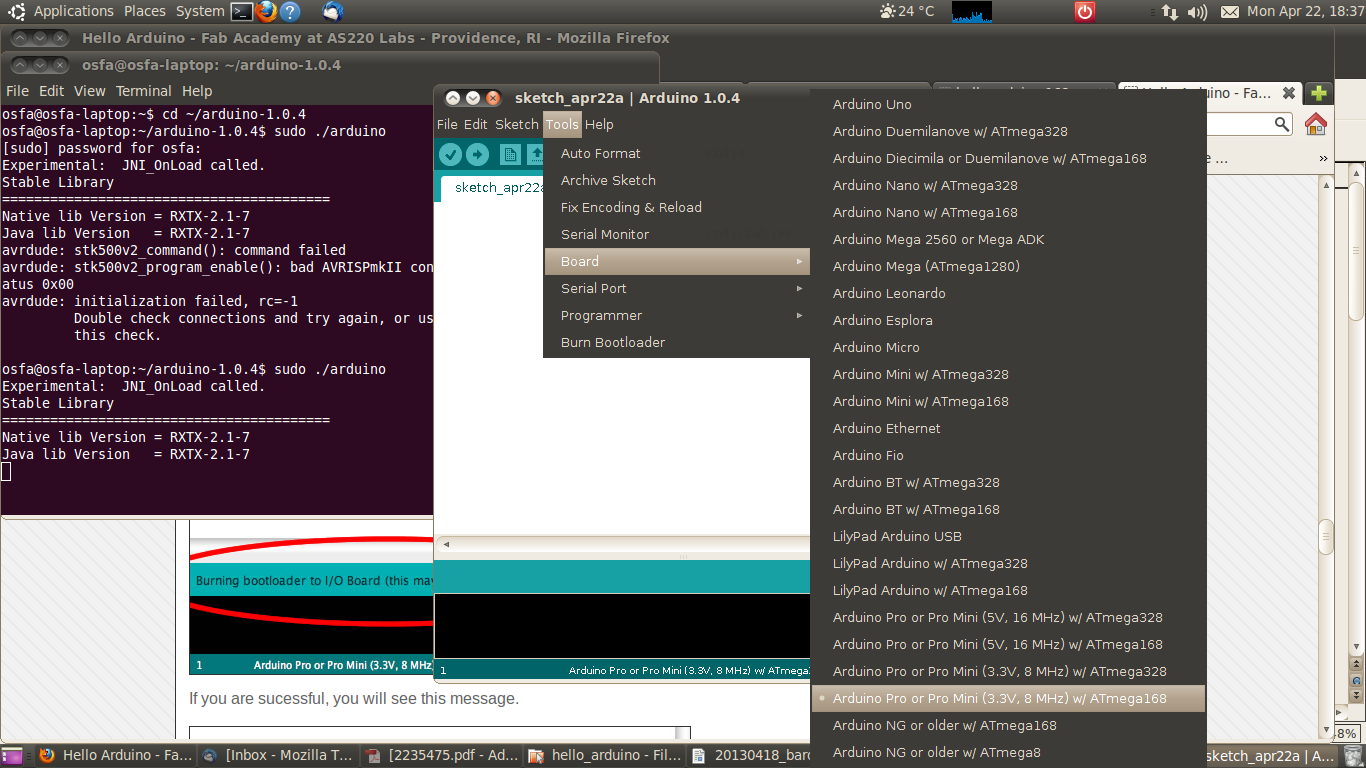
Task: Open the Arduino Help menu
Action: 599,124
